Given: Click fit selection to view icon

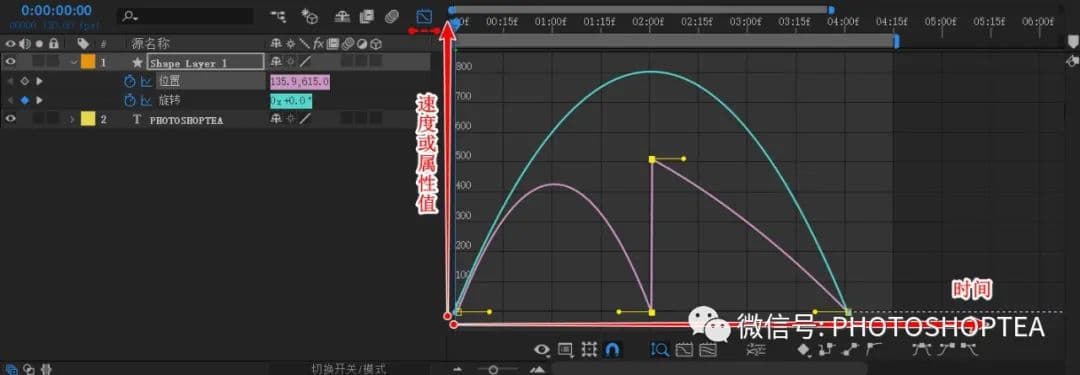Looking at the screenshot, I should pyautogui.click(x=684, y=350).
